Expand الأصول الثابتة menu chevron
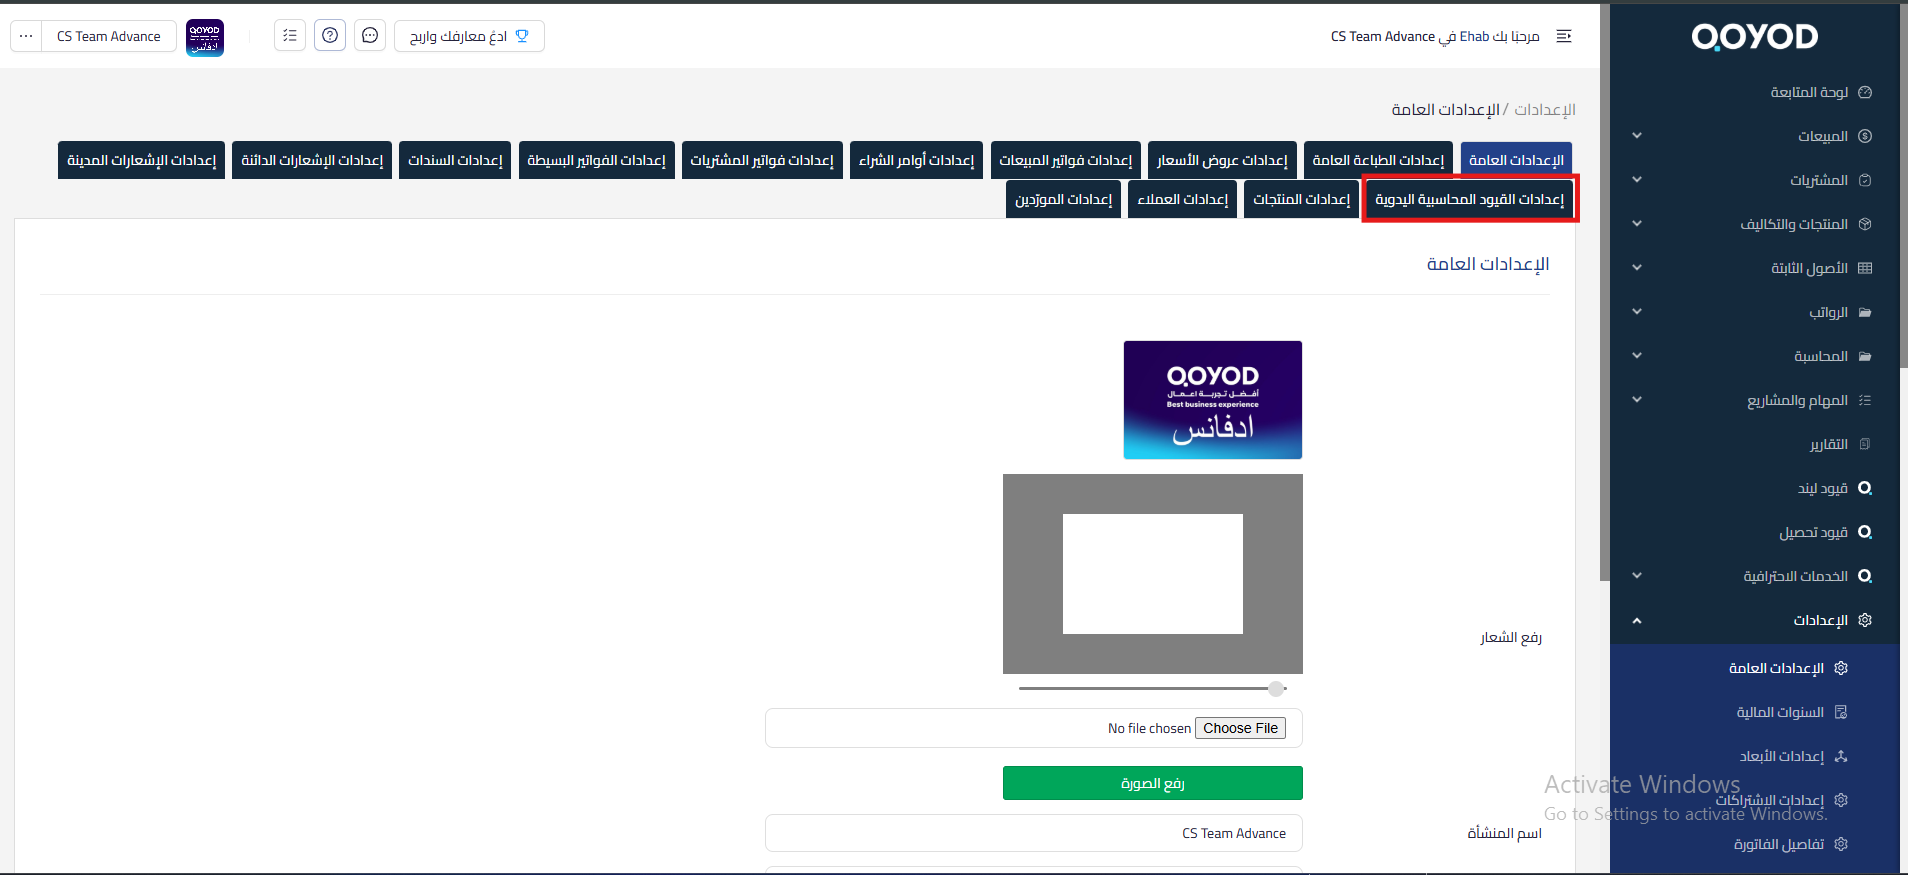The image size is (1908, 875). [1637, 268]
